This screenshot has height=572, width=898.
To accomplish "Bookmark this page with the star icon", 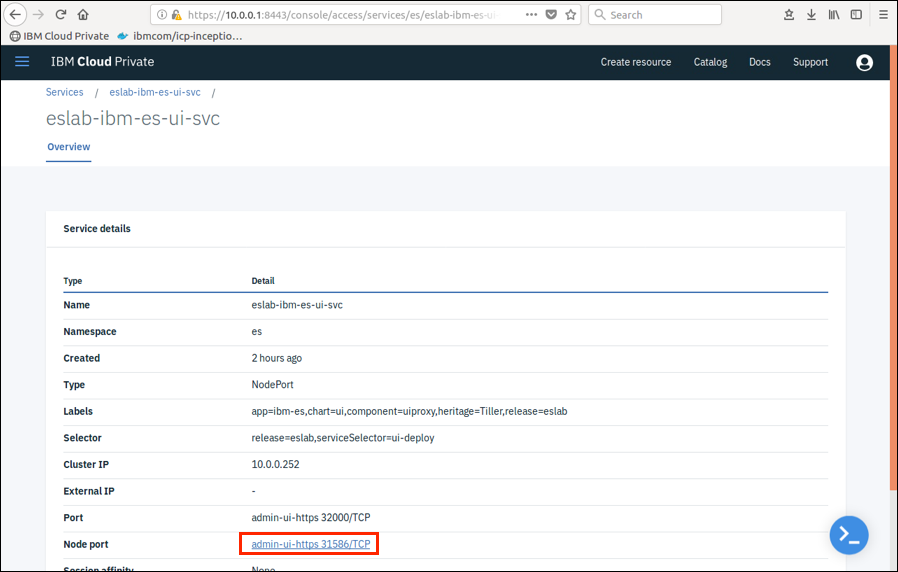I will tap(570, 15).
